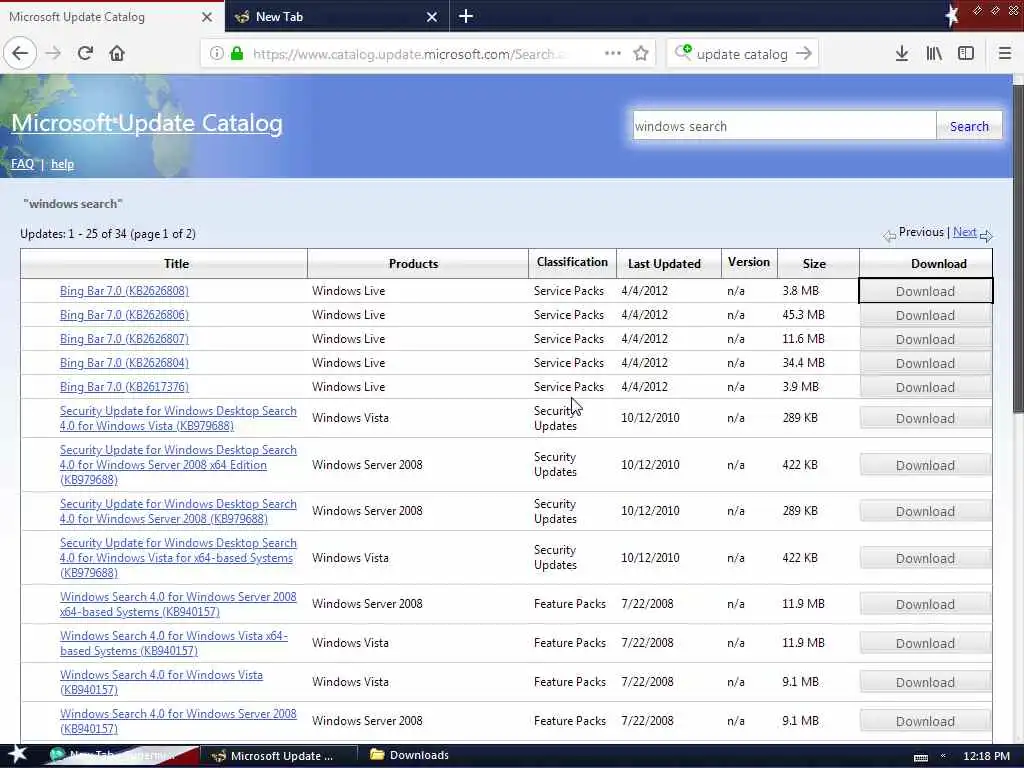Click the browser forward arrow
Viewport: 1024px width, 768px height.
coord(53,53)
